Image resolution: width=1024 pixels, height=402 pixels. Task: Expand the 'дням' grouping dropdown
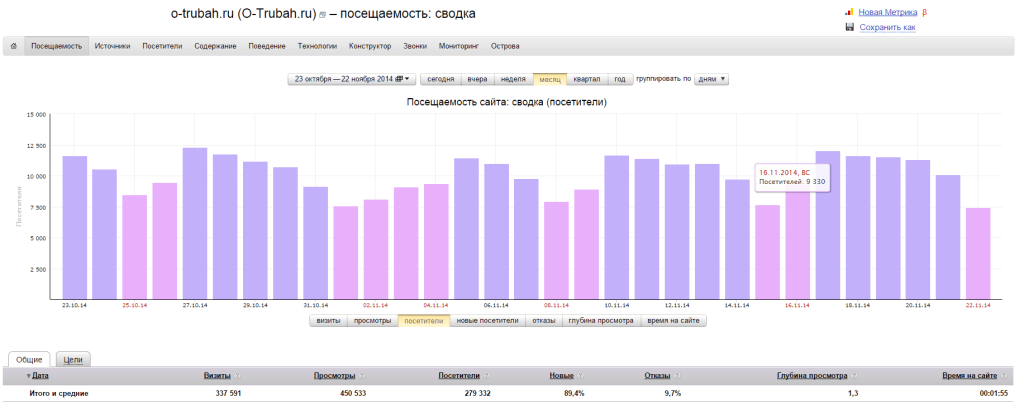(x=710, y=79)
